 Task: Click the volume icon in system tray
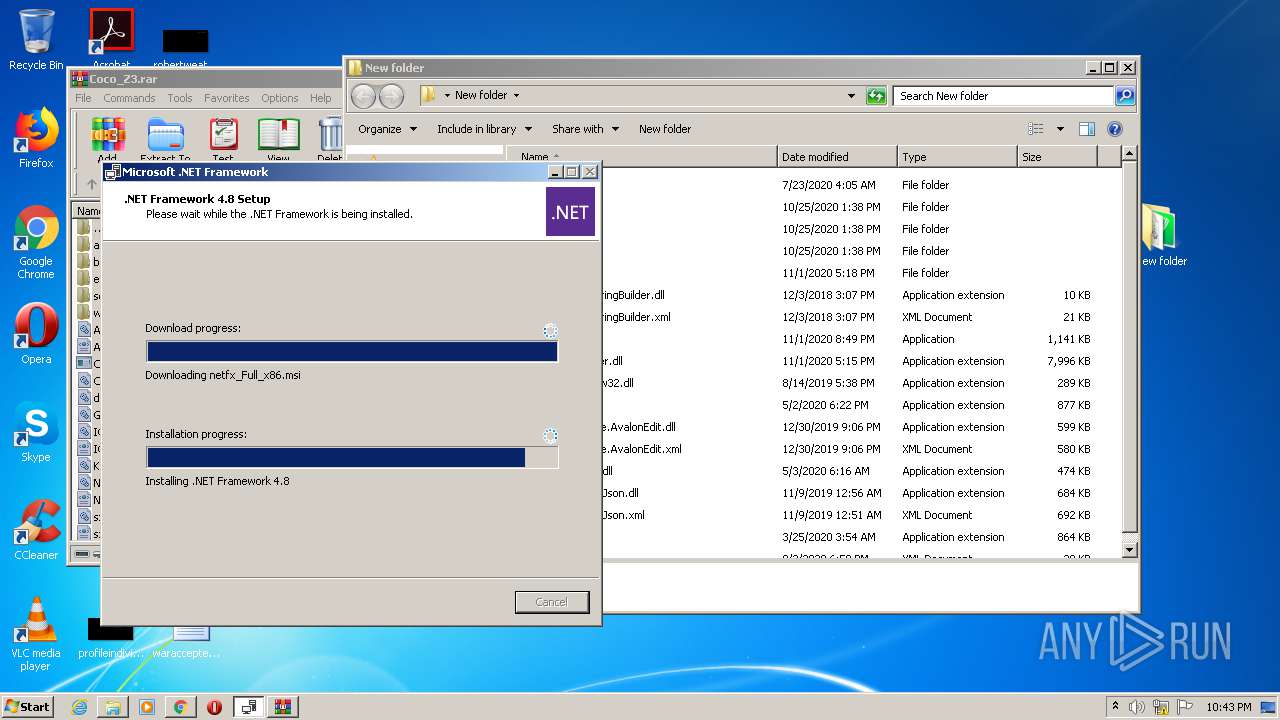tap(1137, 707)
